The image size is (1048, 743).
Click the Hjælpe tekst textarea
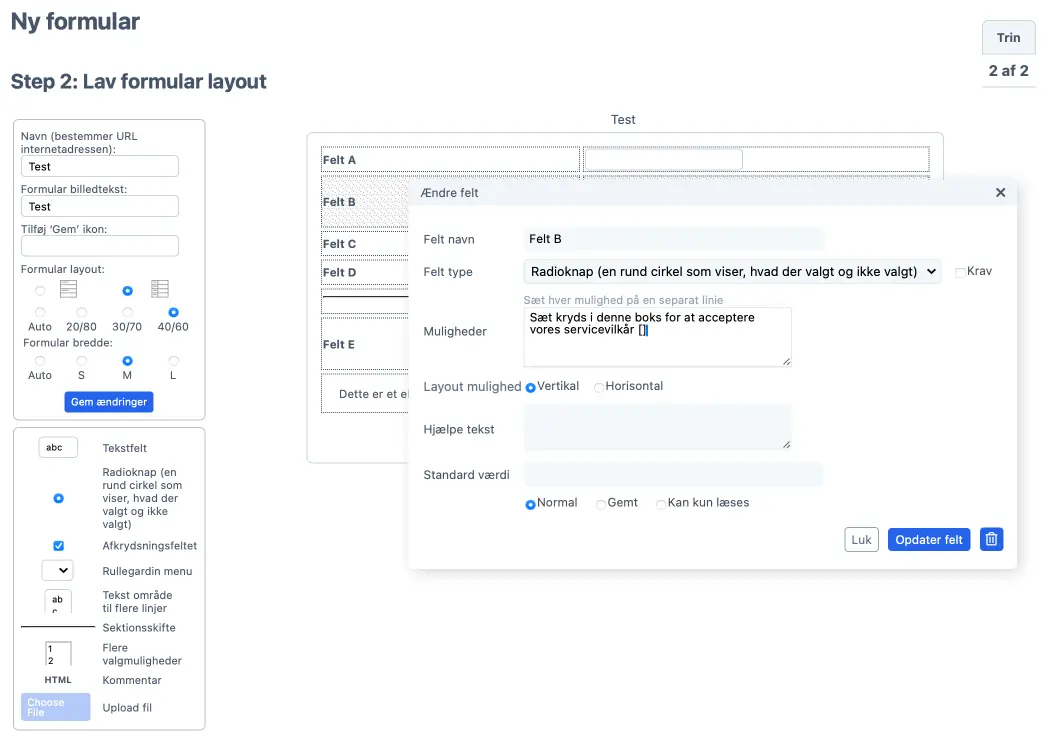(x=658, y=426)
